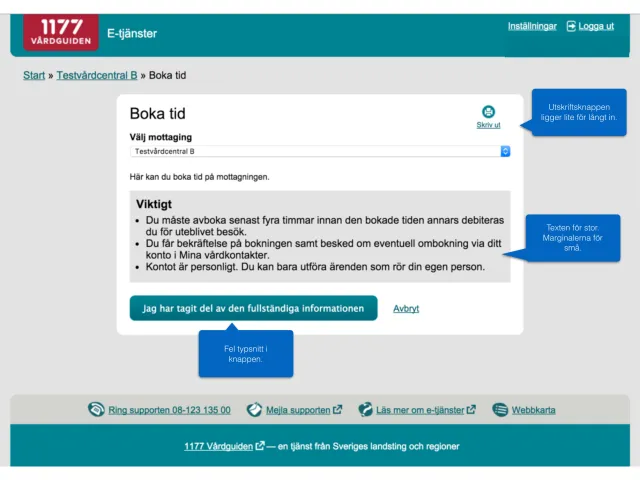640x480 pixels.
Task: Log out via the Logga ut link
Action: [x=596, y=26]
